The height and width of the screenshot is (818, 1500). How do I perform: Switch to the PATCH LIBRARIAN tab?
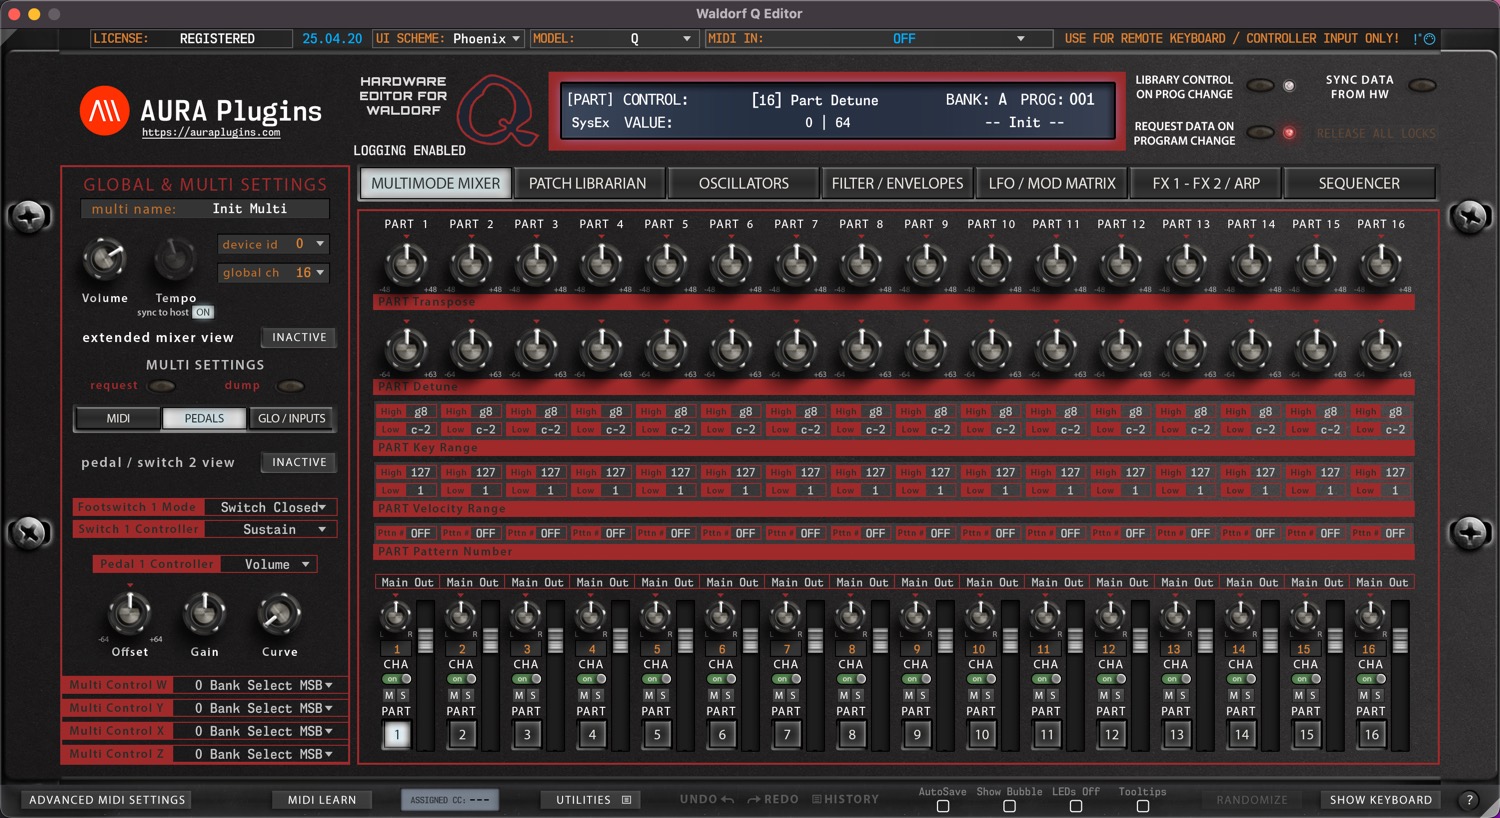tap(588, 184)
